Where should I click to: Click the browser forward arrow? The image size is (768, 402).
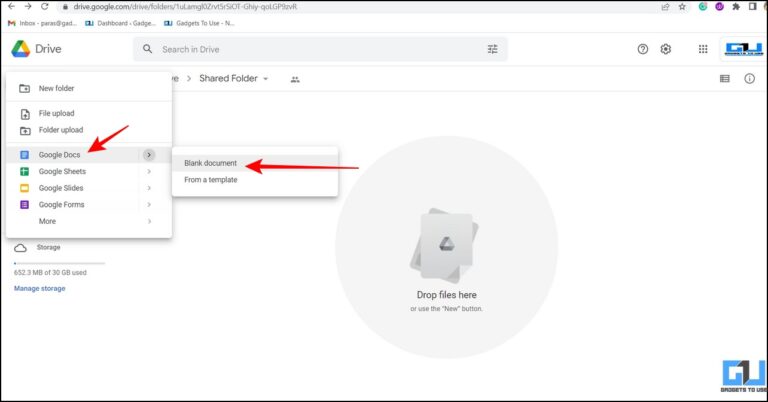(28, 6)
